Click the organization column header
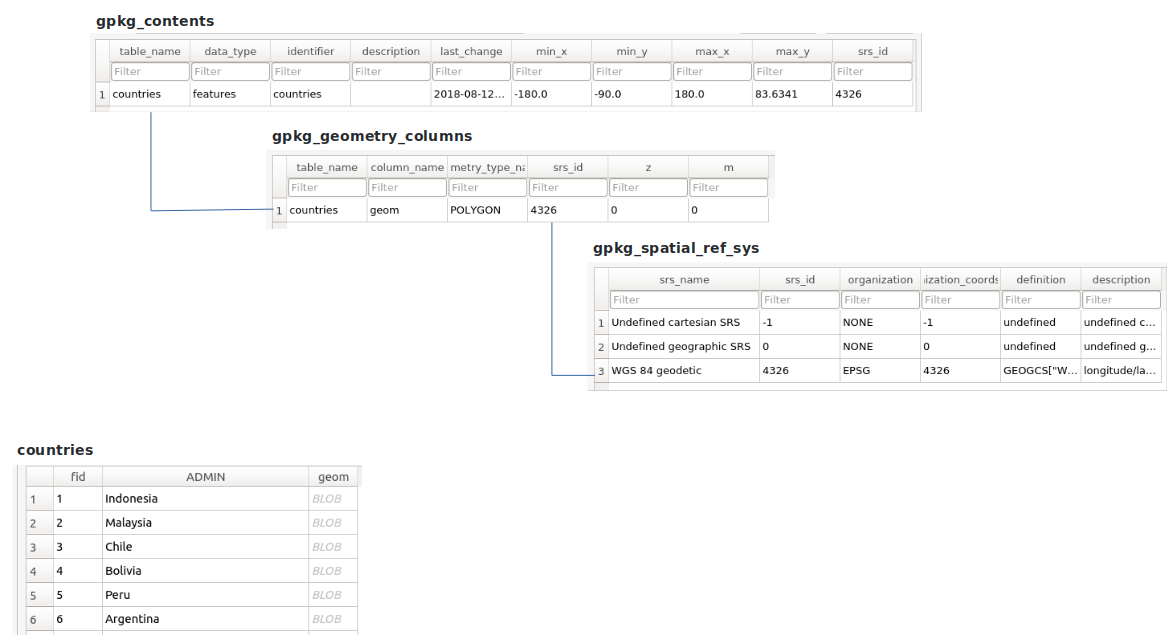 [880, 279]
